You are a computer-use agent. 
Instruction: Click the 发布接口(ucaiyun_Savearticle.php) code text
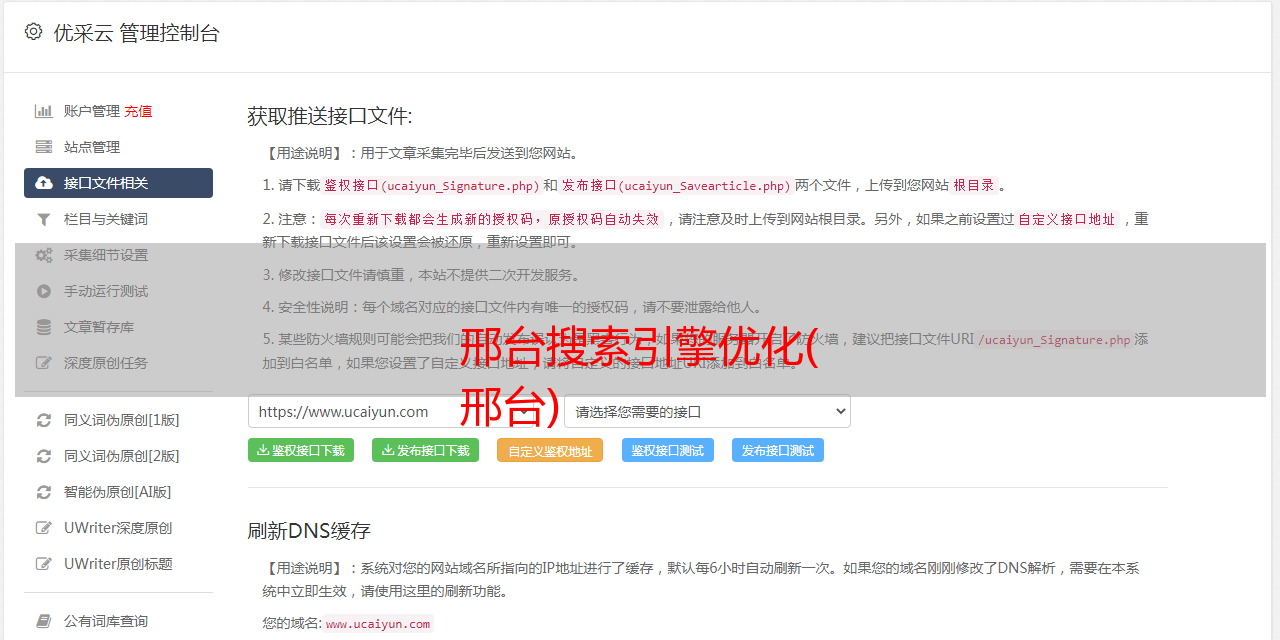coord(677,185)
